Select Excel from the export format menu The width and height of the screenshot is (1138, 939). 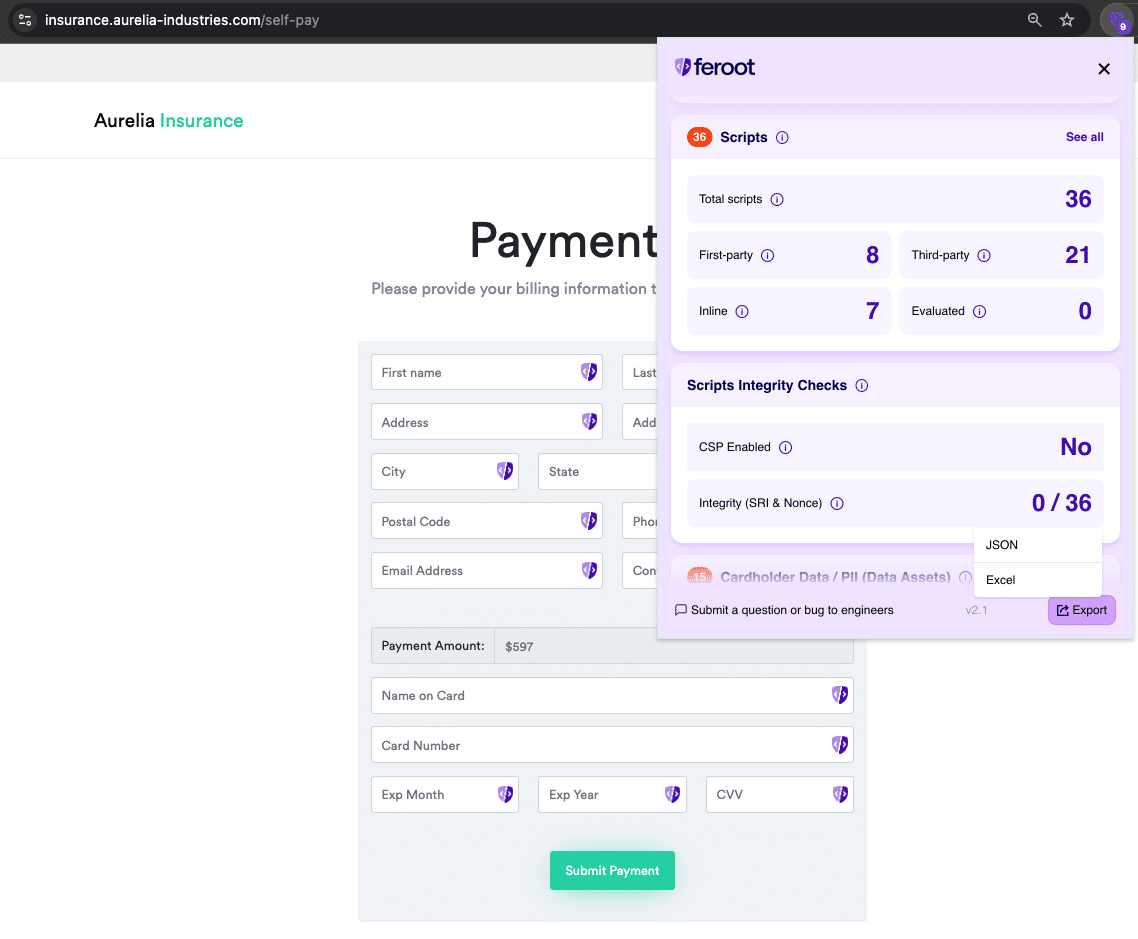pyautogui.click(x=1001, y=579)
